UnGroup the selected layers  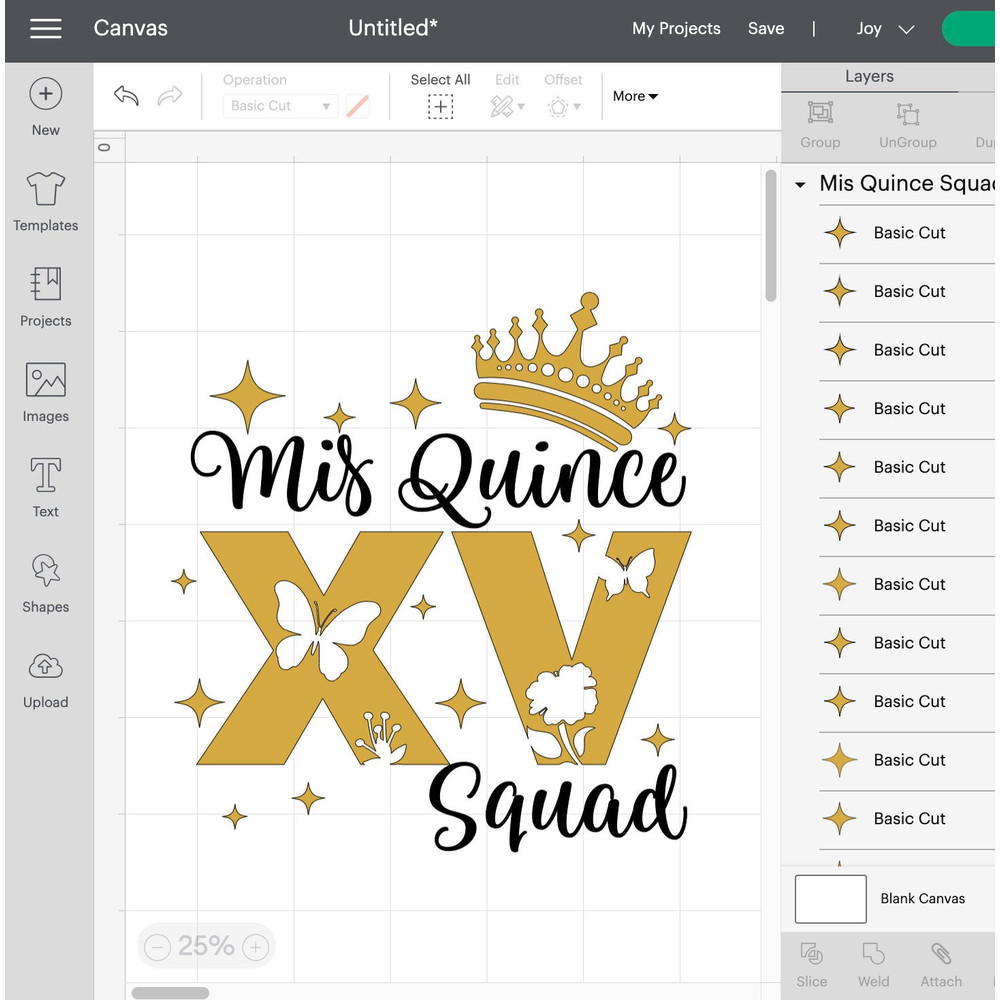coord(907,123)
